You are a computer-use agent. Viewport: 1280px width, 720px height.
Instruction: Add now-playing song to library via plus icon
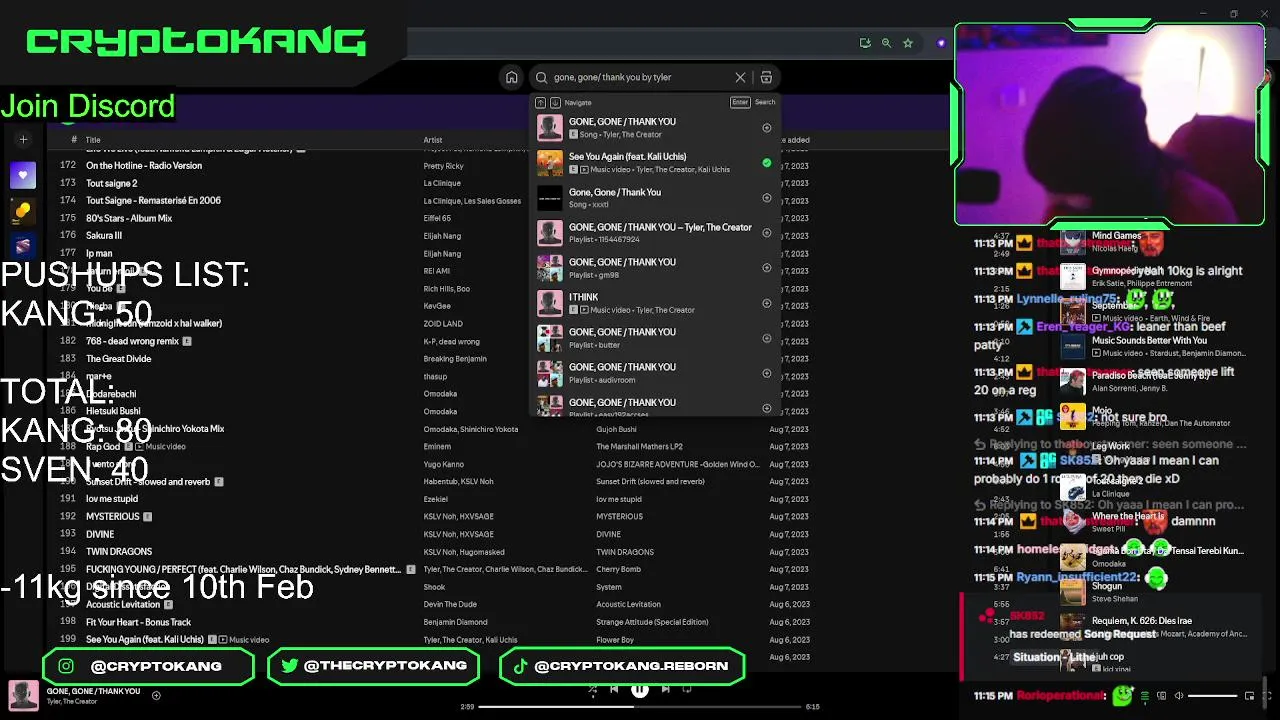(156, 695)
